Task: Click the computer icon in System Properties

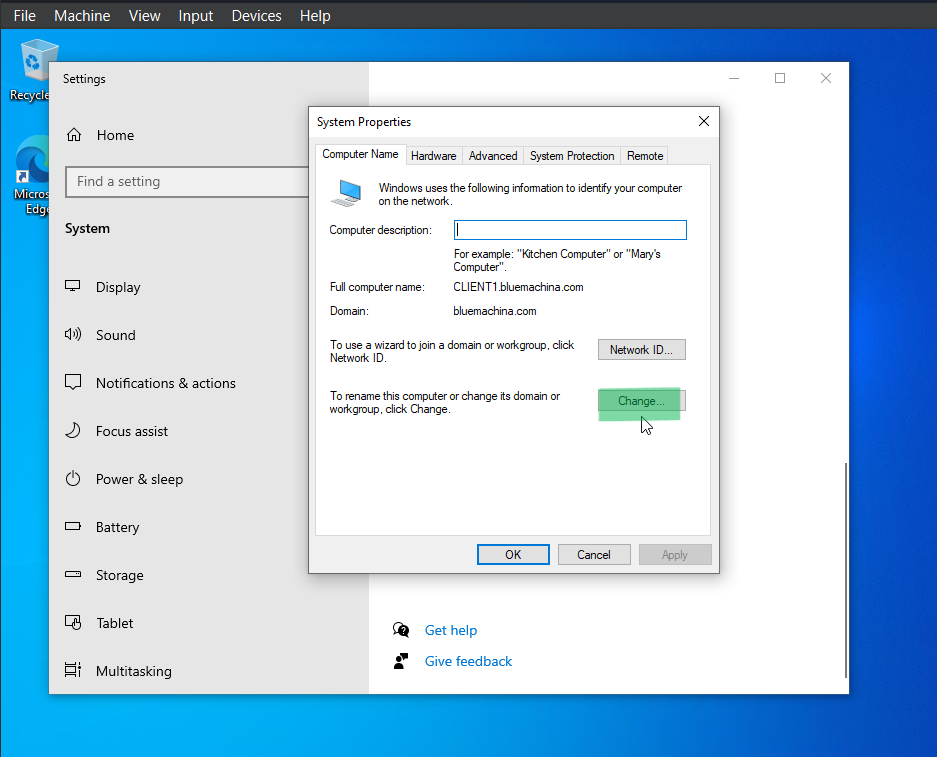Action: pyautogui.click(x=347, y=194)
